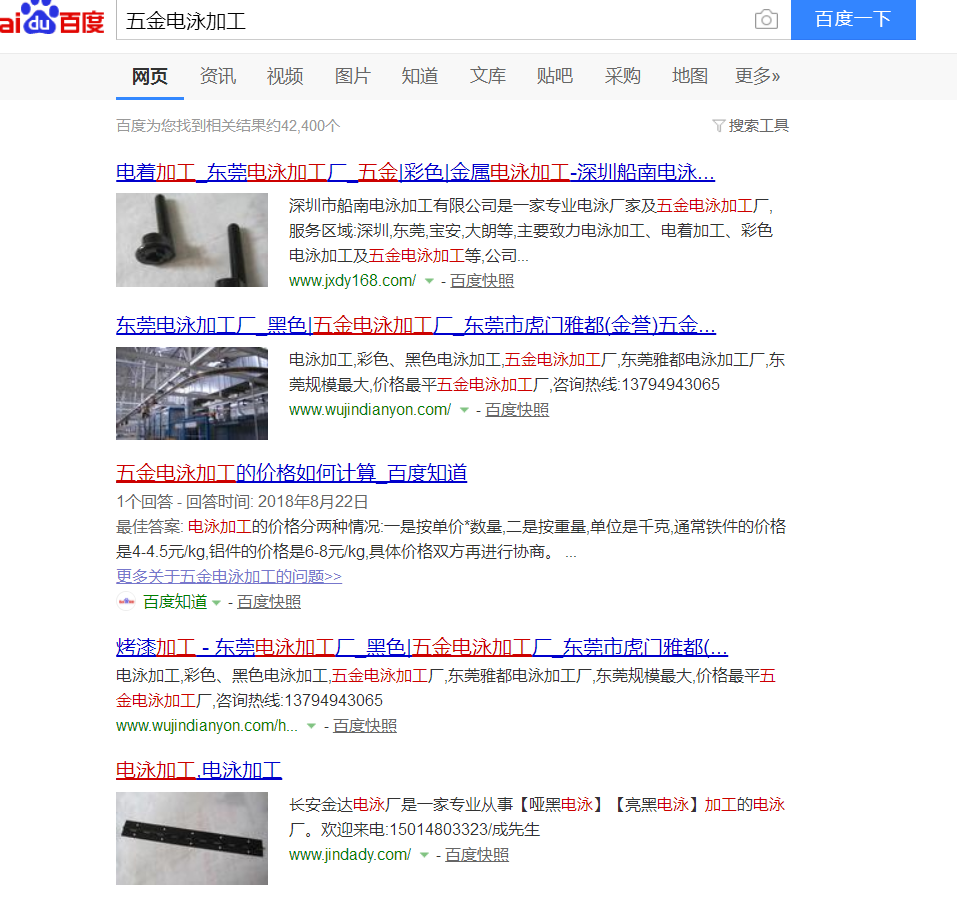Expand dropdown arrow beside www.jindady.com/
This screenshot has height=899, width=957.
tap(424, 856)
